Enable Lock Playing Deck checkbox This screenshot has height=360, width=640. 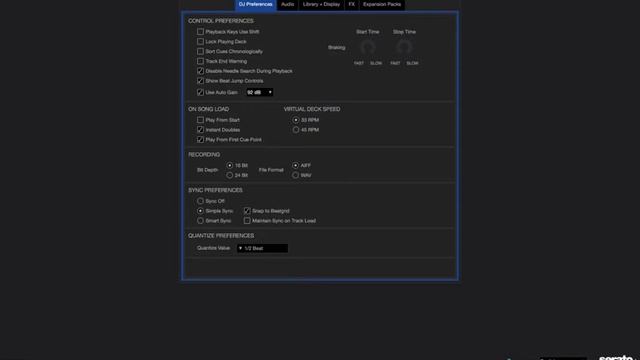(200, 41)
